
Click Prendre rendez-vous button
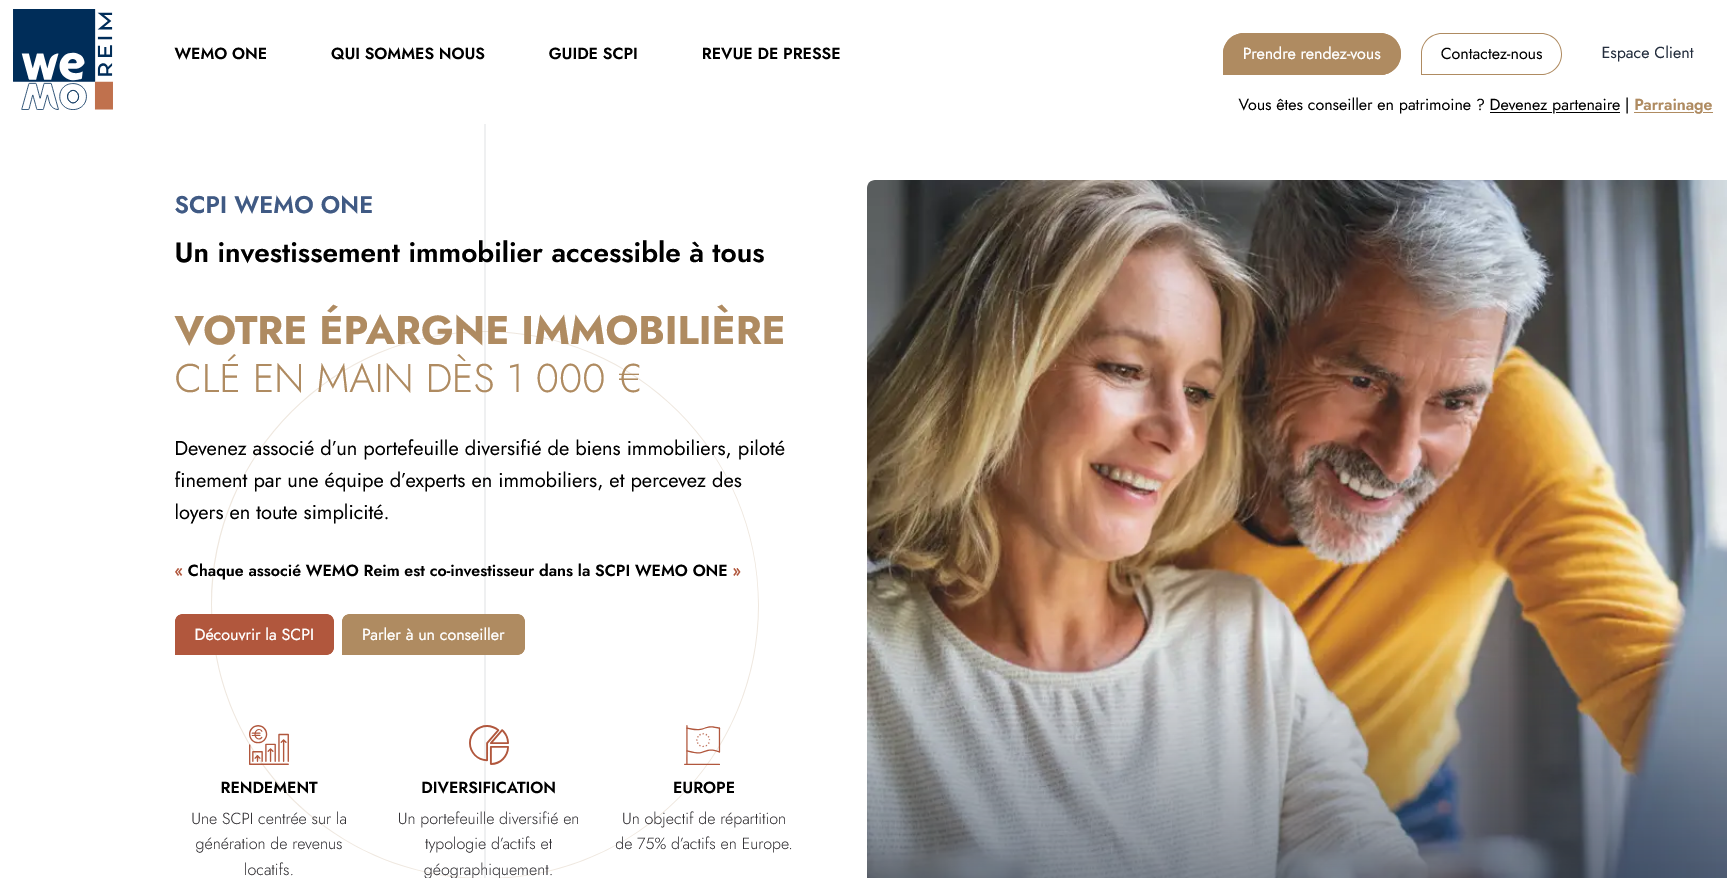[1312, 54]
